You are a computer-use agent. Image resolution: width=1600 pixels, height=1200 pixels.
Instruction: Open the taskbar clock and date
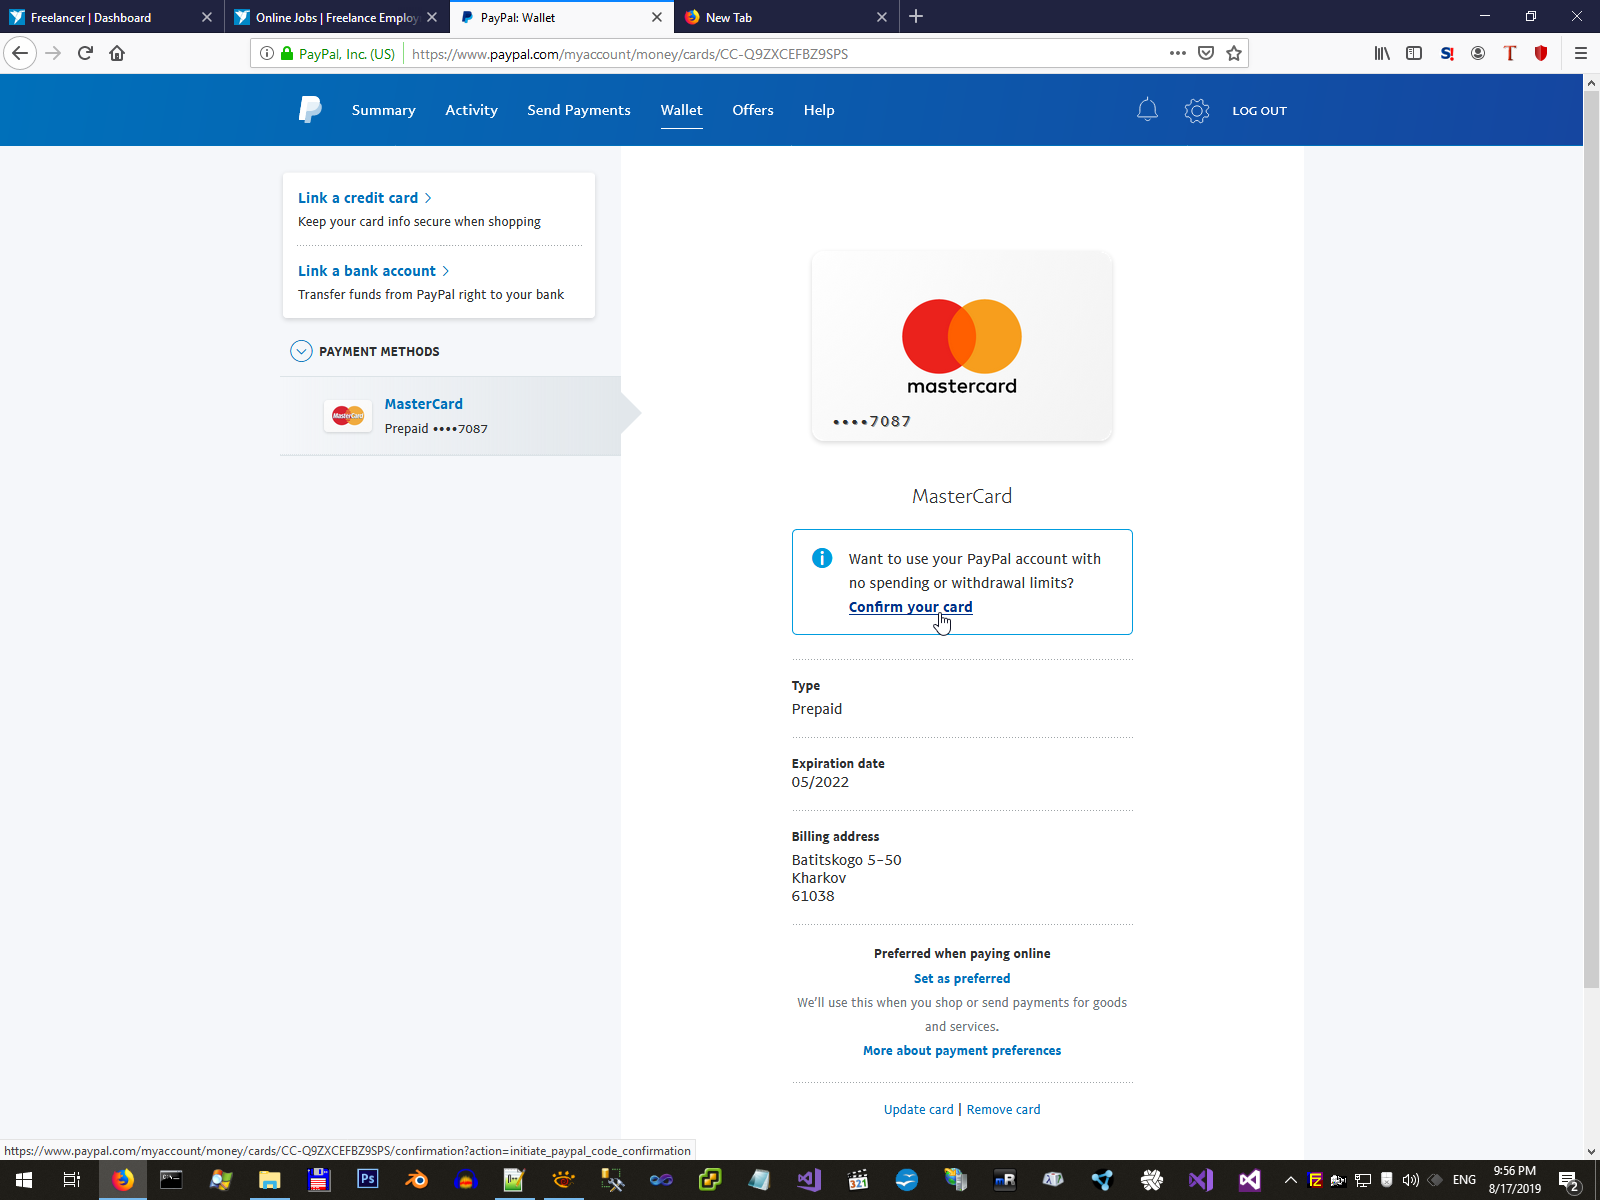click(x=1515, y=1180)
